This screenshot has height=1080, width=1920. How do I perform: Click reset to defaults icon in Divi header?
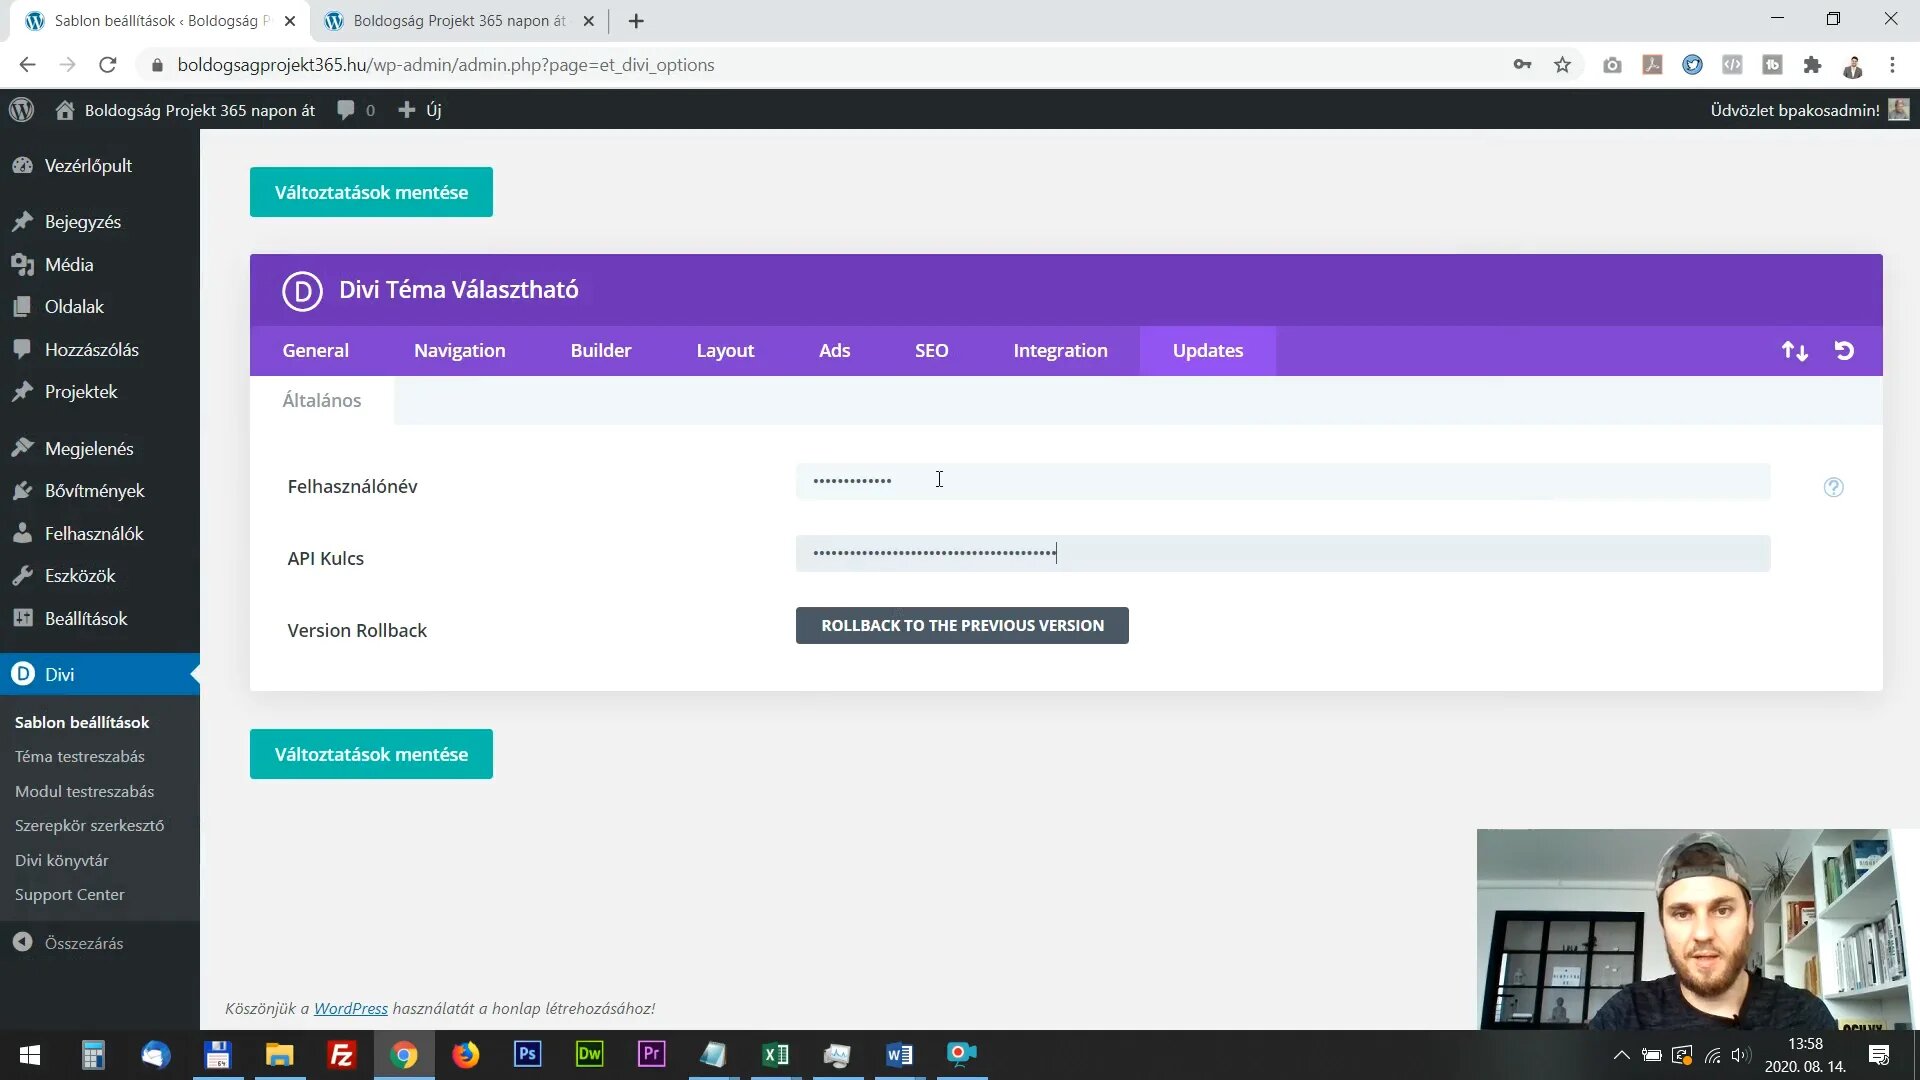[1845, 351]
